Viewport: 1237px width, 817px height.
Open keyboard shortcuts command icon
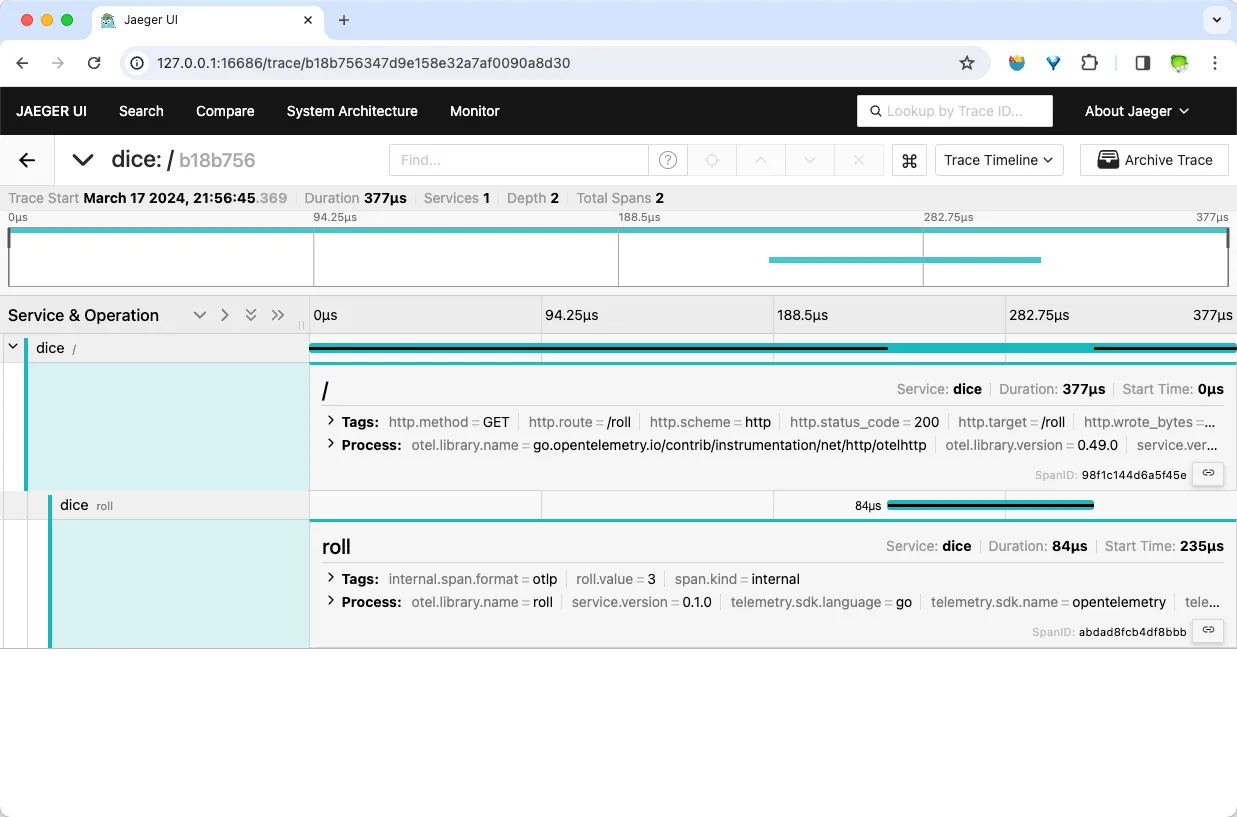[909, 160]
